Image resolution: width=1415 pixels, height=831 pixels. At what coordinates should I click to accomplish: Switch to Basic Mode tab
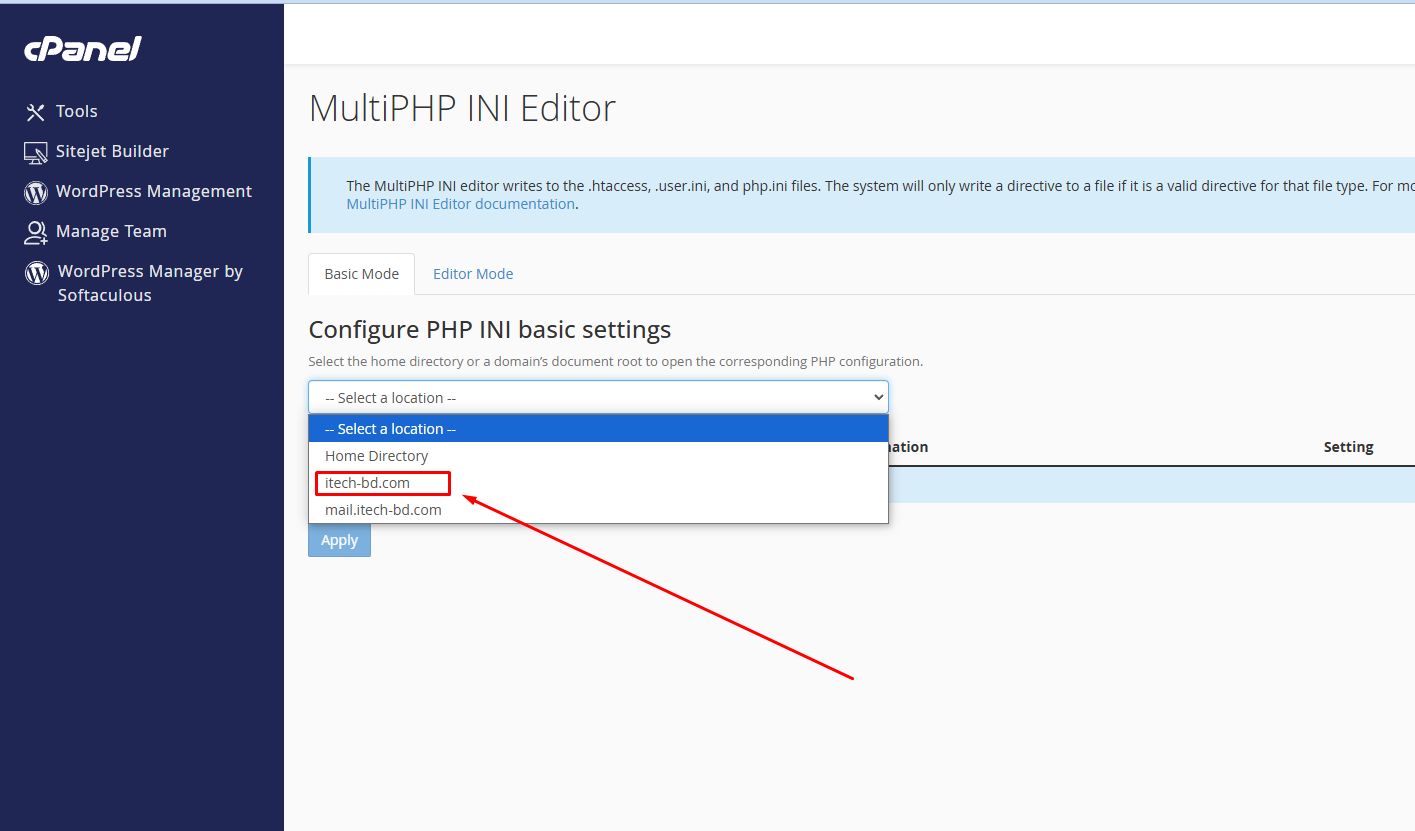(362, 274)
